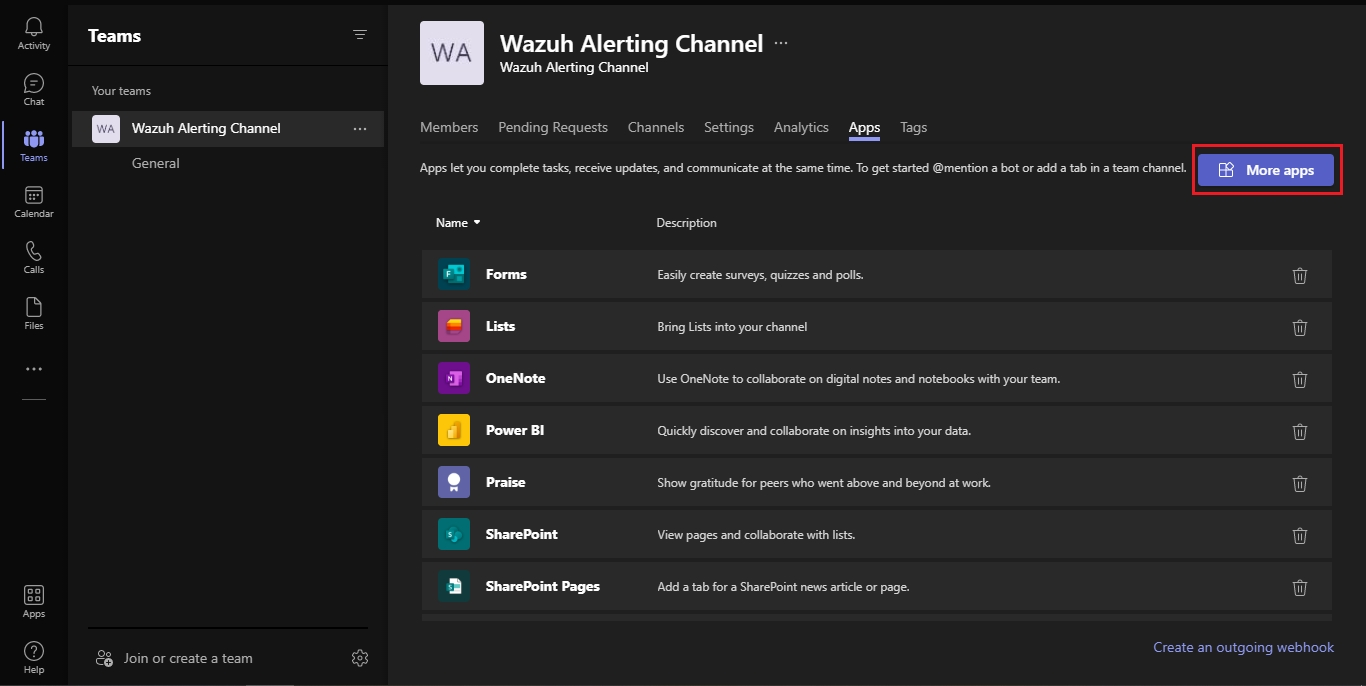The width and height of the screenshot is (1366, 686).
Task: Delete the Praise app with trash icon
Action: (1300, 484)
